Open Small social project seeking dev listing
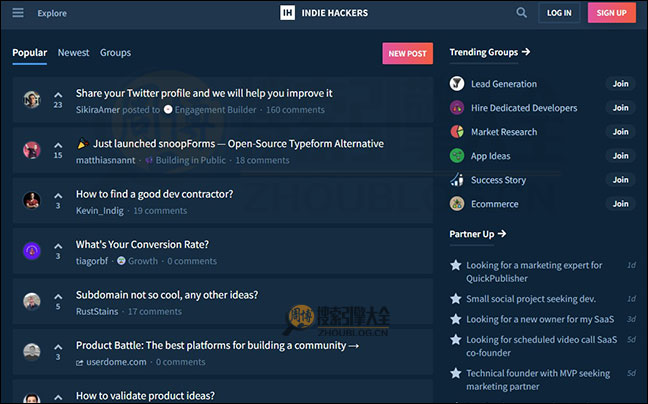The image size is (648, 404). coord(531,299)
